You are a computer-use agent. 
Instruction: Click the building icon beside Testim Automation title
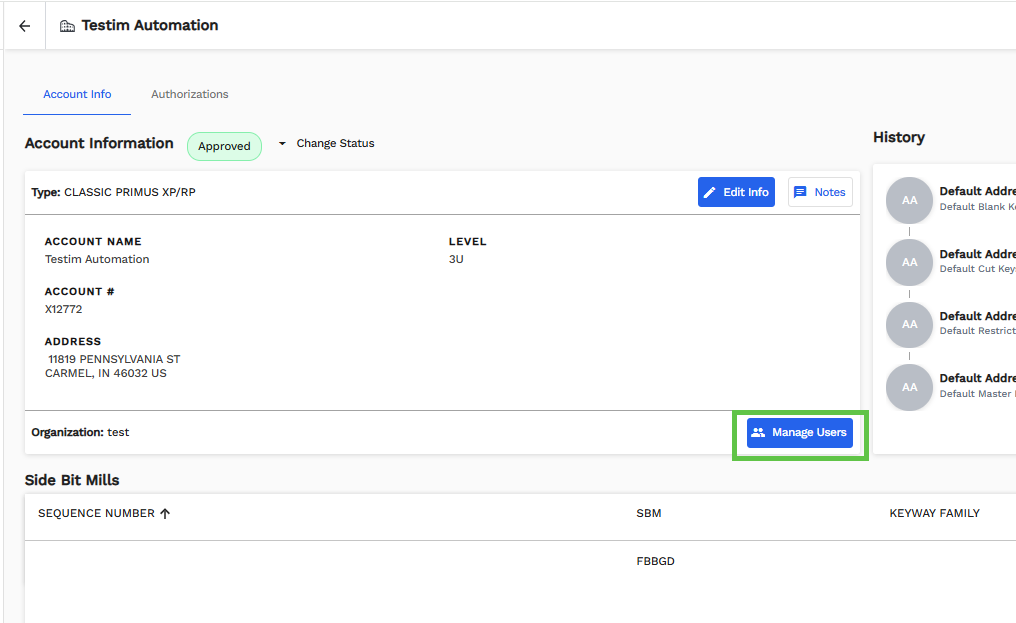click(67, 26)
